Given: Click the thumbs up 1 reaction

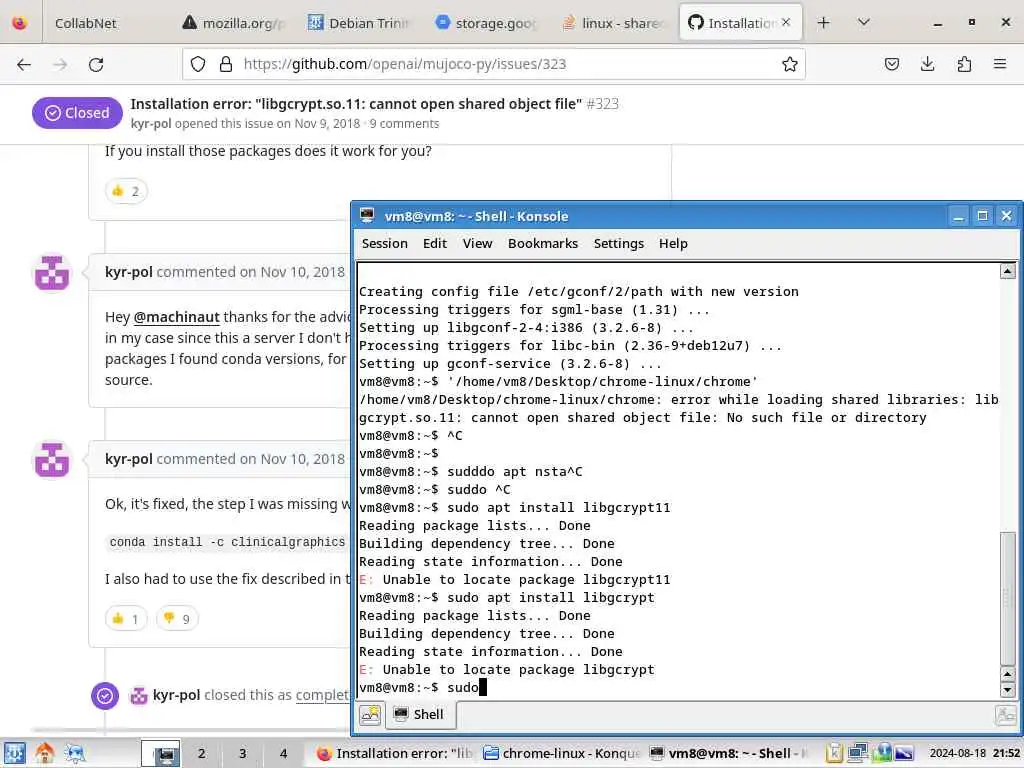Looking at the screenshot, I should 126,618.
